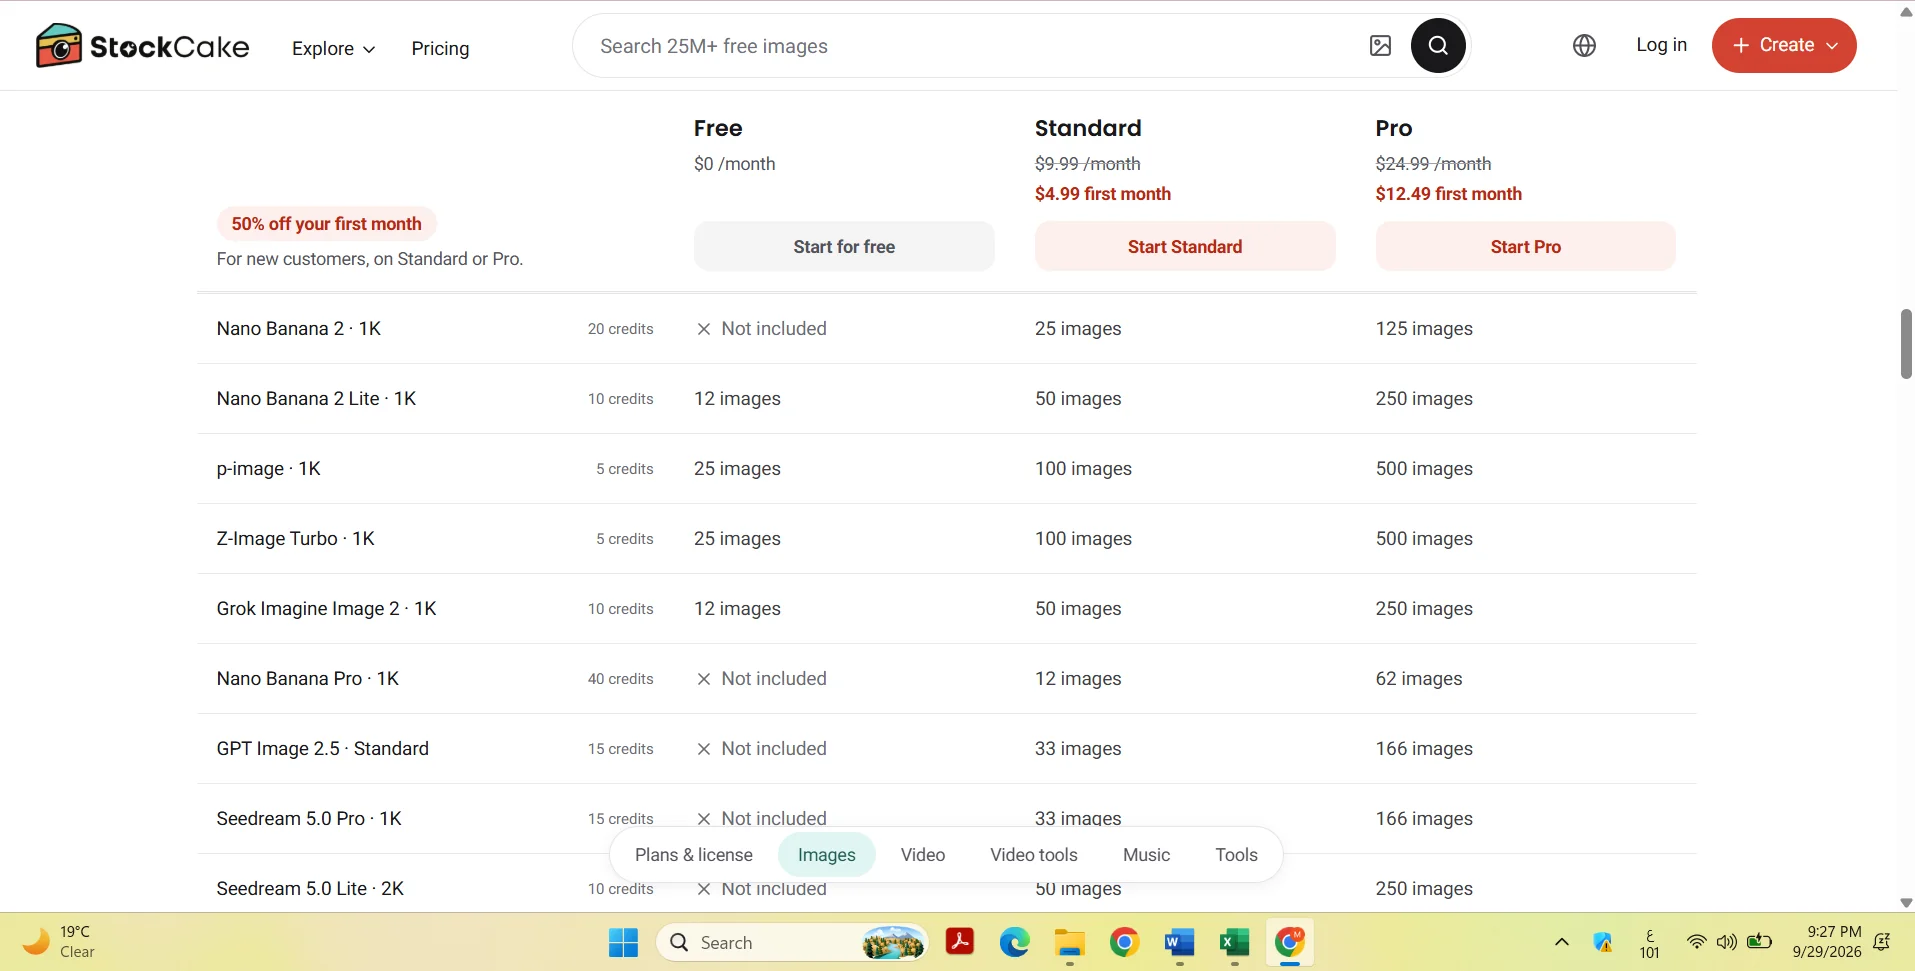1915x971 pixels.
Task: Expand the Create dropdown button
Action: 1784,45
